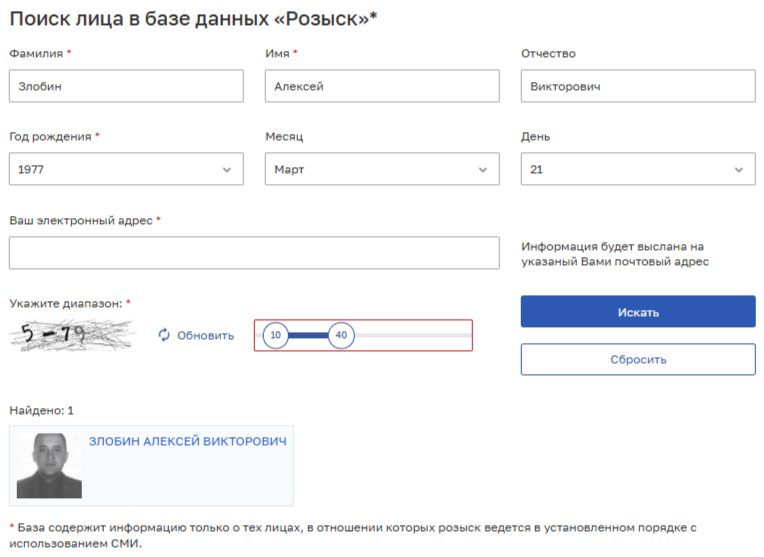Select the Отчество patronymic input field
This screenshot has width=764, height=557.
pyautogui.click(x=638, y=86)
